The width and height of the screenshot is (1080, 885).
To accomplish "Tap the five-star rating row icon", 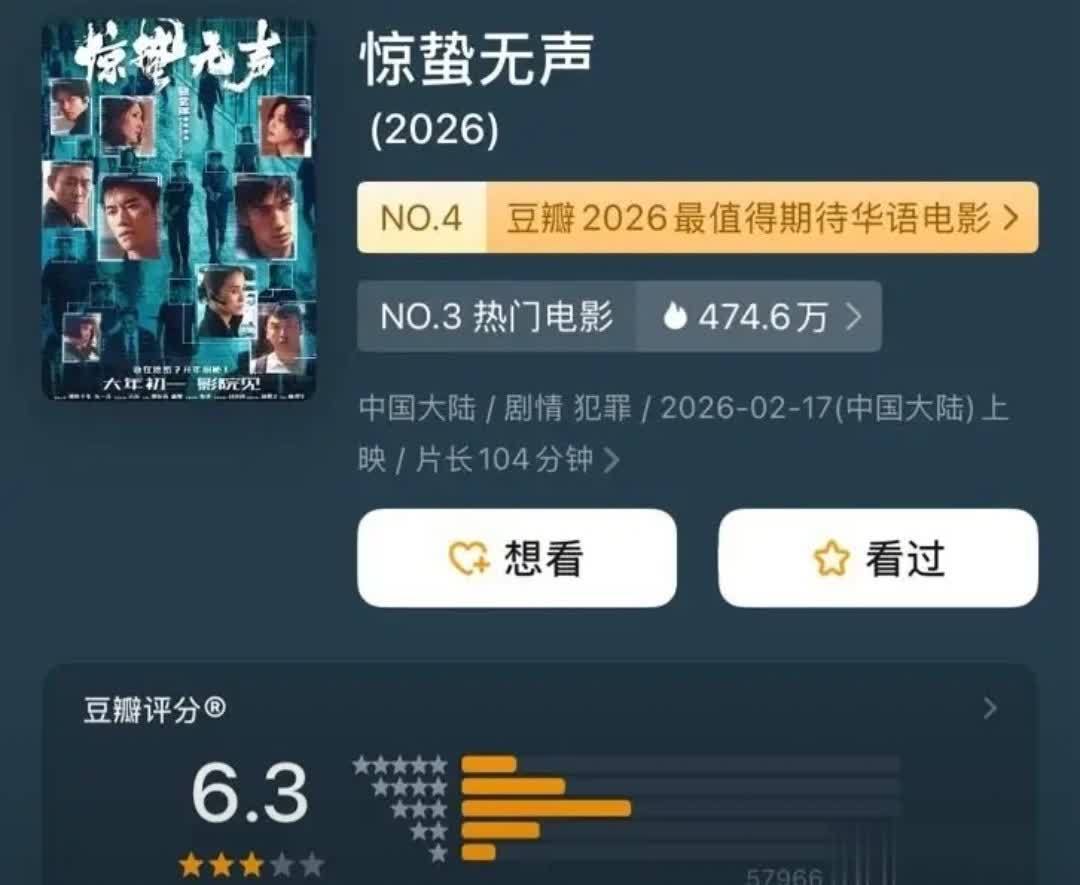I will pos(399,764).
